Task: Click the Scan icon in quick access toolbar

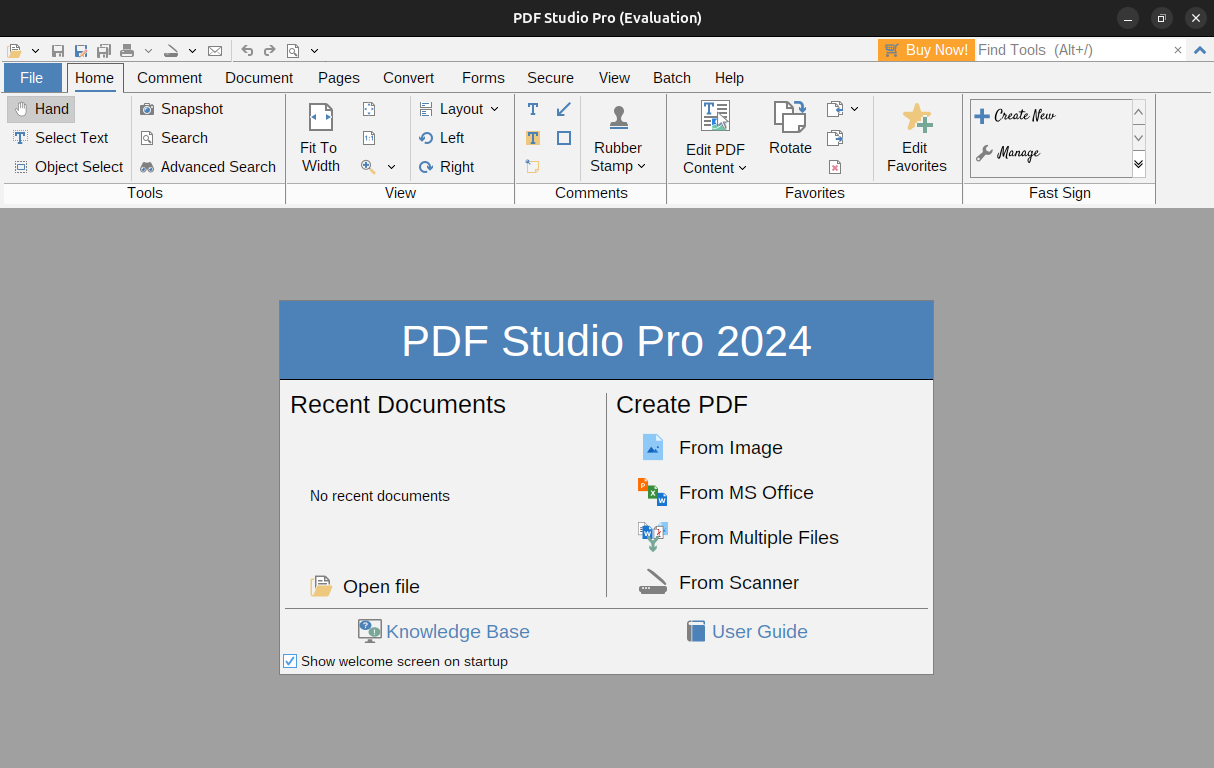Action: coord(171,50)
